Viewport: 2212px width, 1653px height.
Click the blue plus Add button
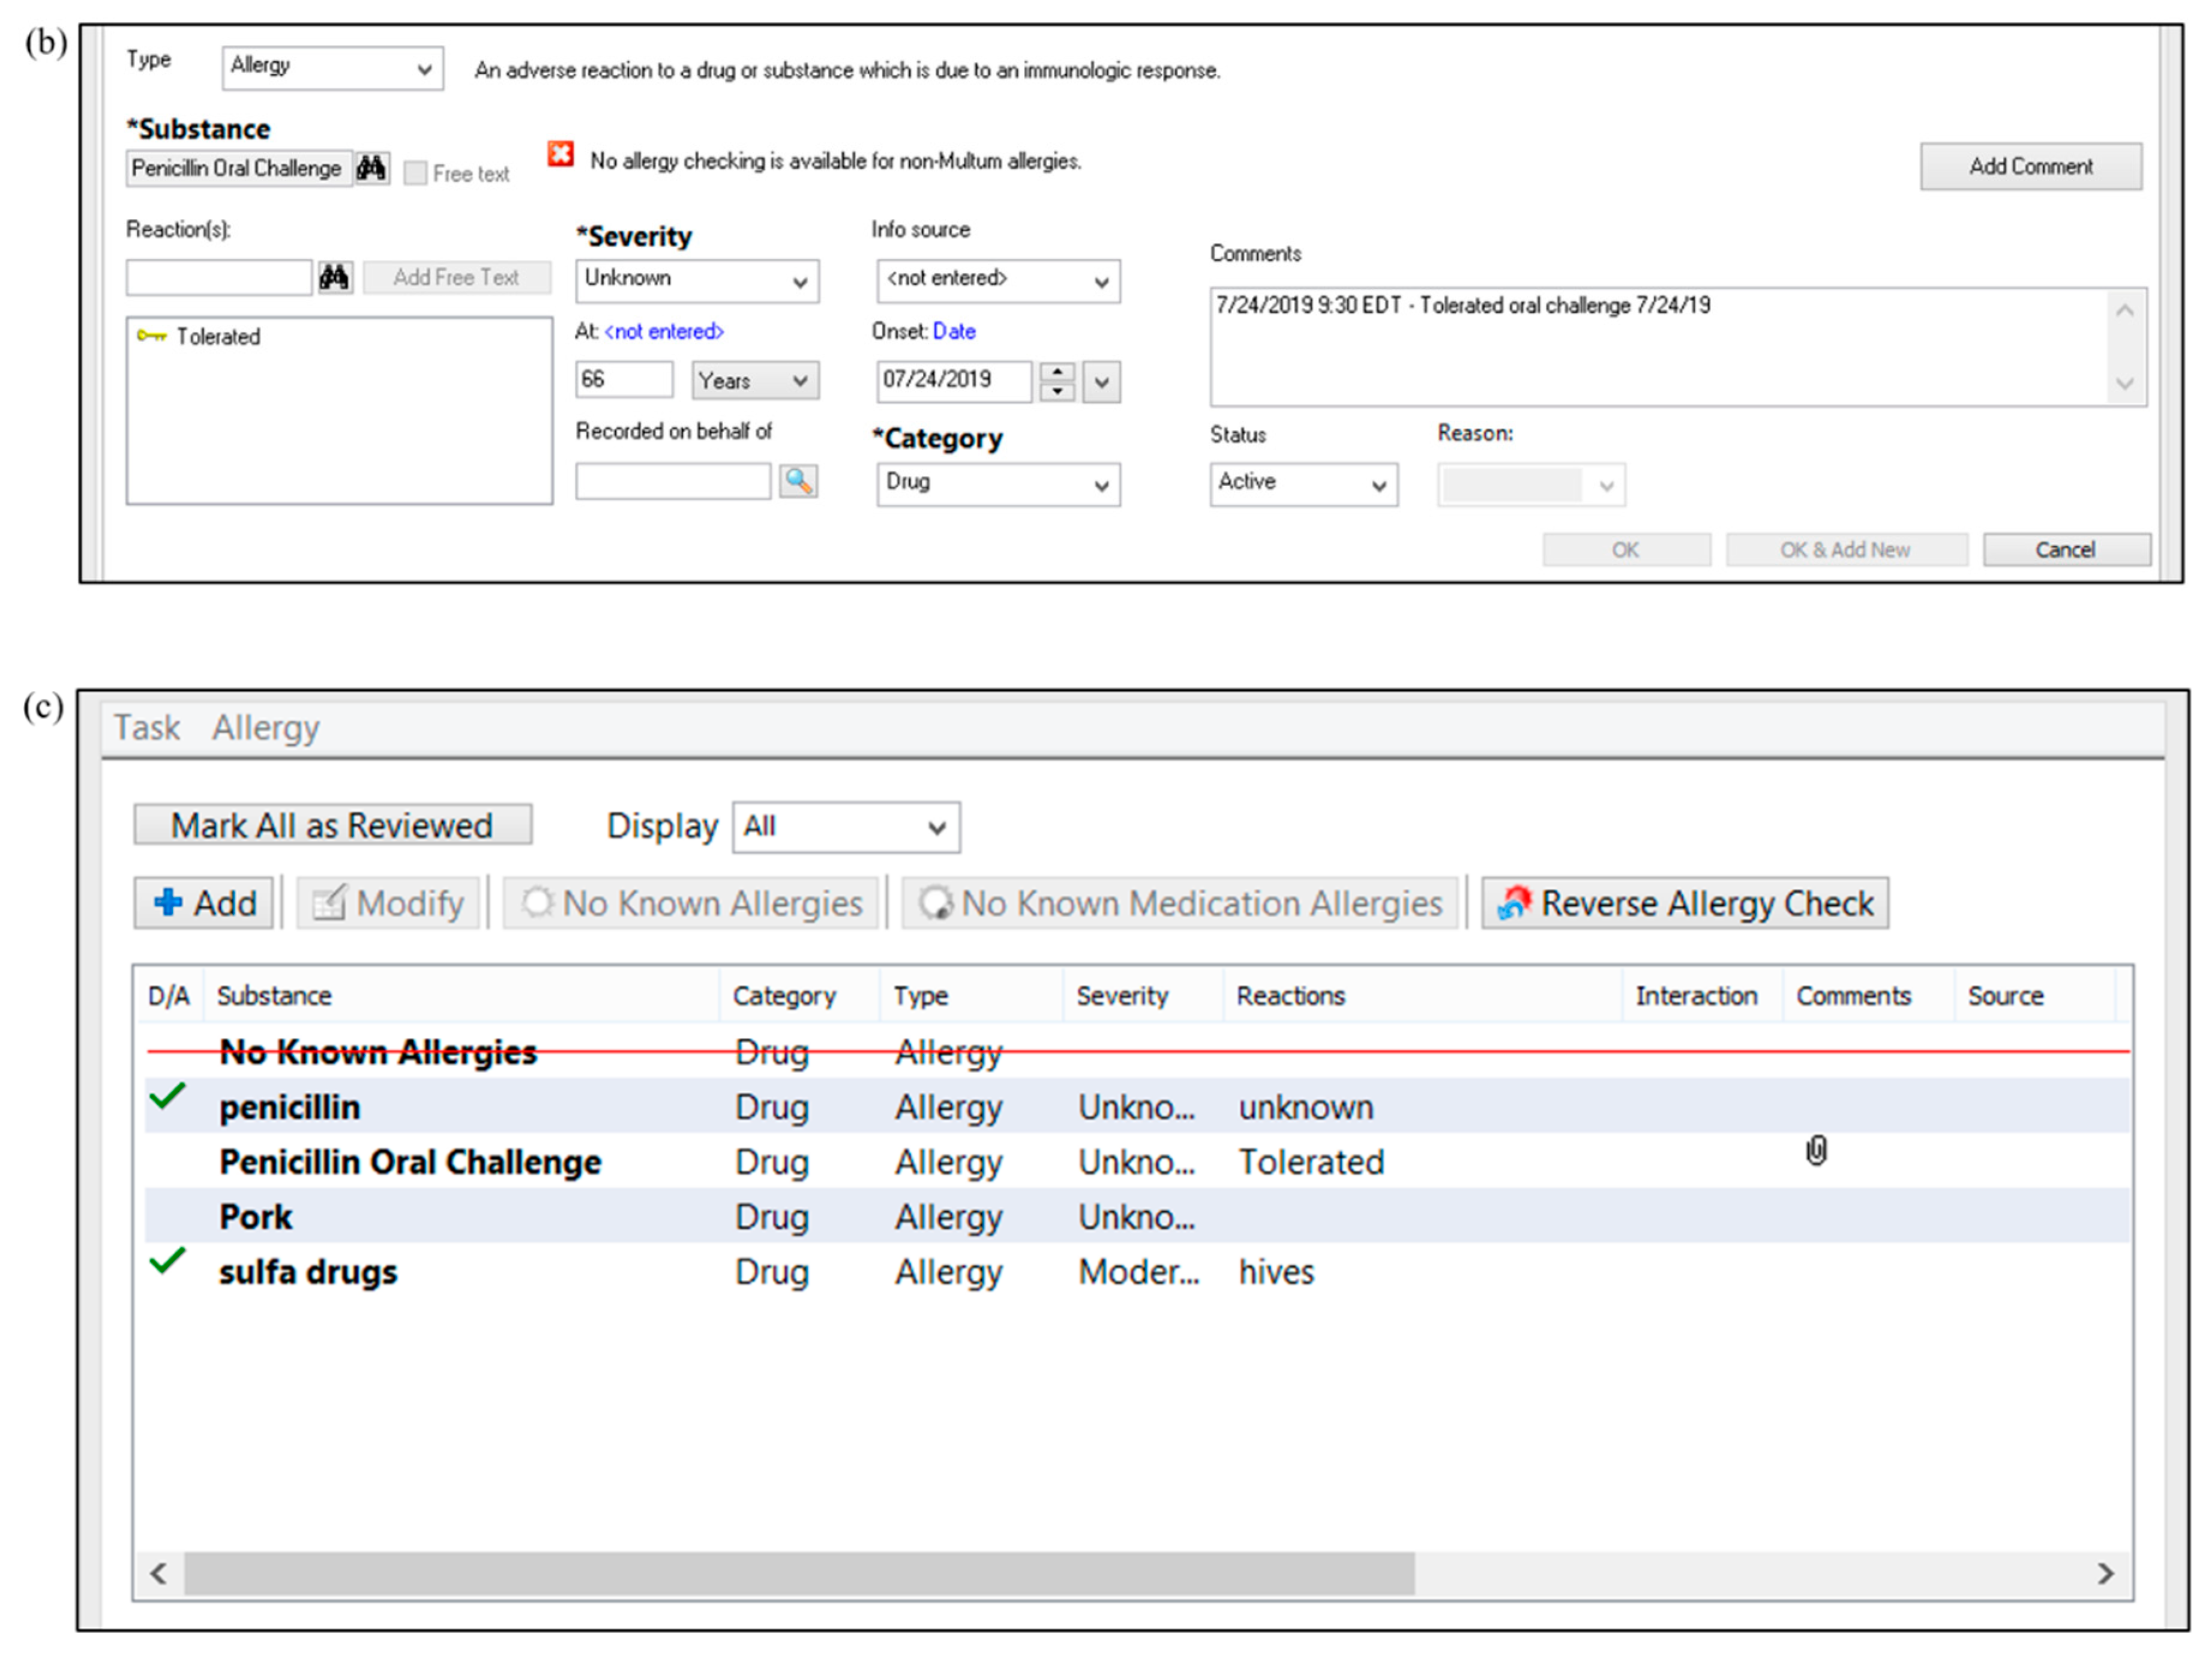204,904
